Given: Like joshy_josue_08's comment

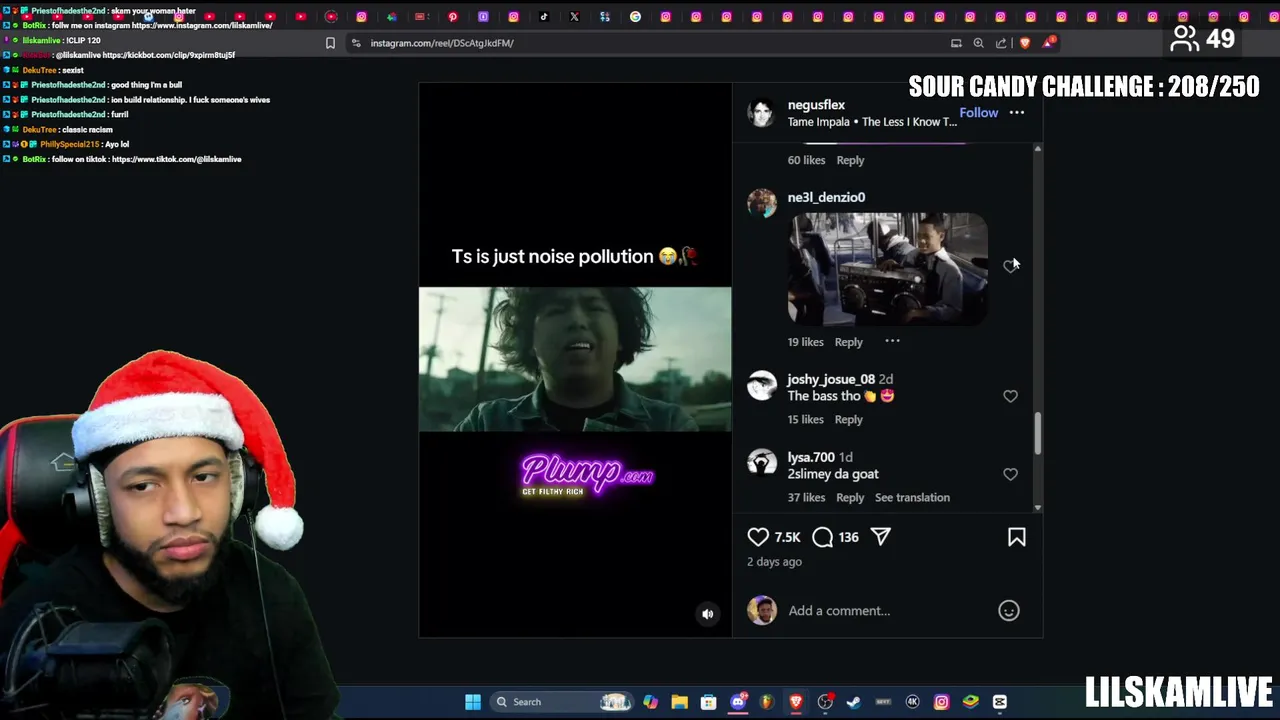Looking at the screenshot, I should [x=1010, y=396].
